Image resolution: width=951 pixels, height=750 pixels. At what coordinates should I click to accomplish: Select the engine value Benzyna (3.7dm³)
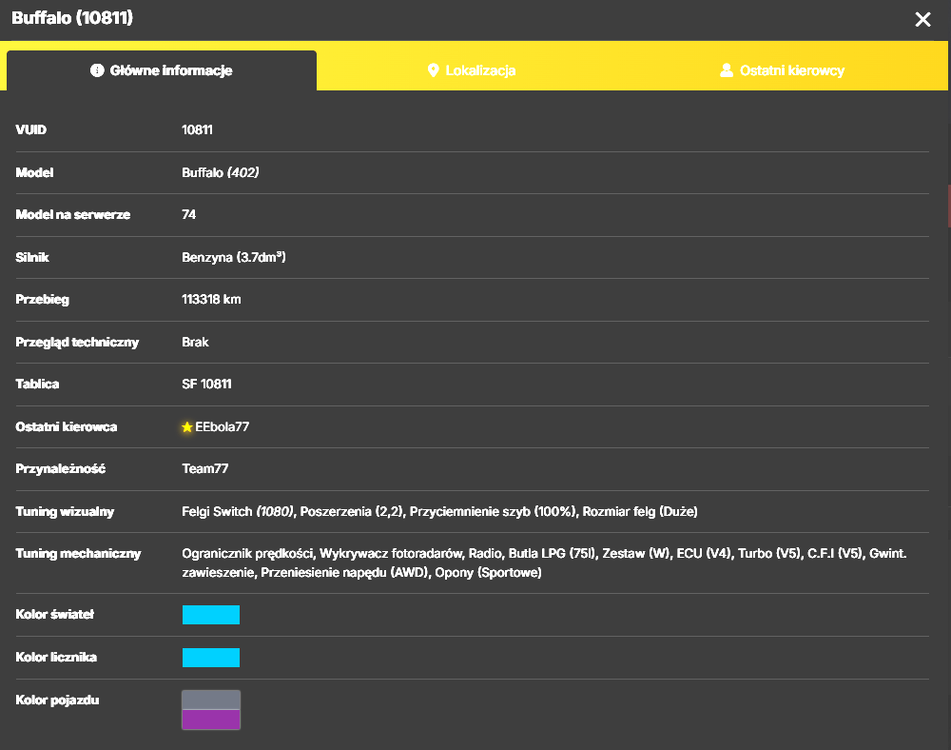234,257
